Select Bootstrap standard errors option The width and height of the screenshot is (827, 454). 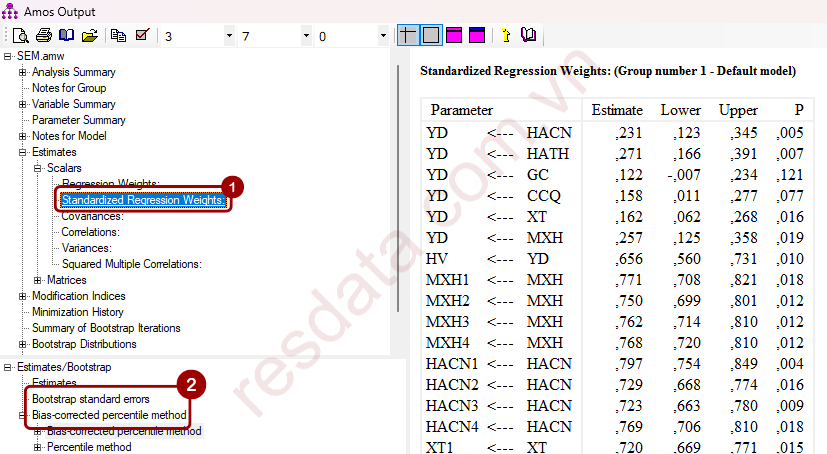(x=90, y=399)
